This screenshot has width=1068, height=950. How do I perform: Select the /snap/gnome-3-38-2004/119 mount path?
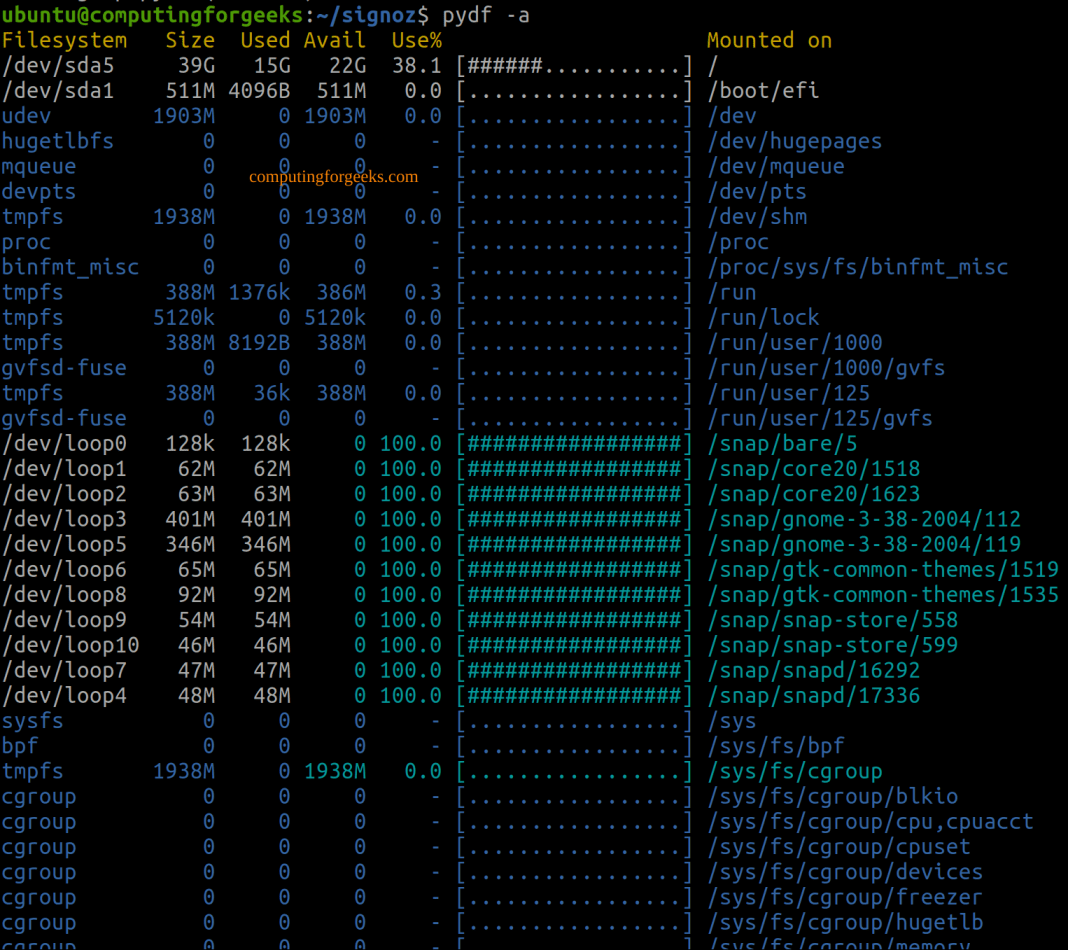click(x=864, y=544)
